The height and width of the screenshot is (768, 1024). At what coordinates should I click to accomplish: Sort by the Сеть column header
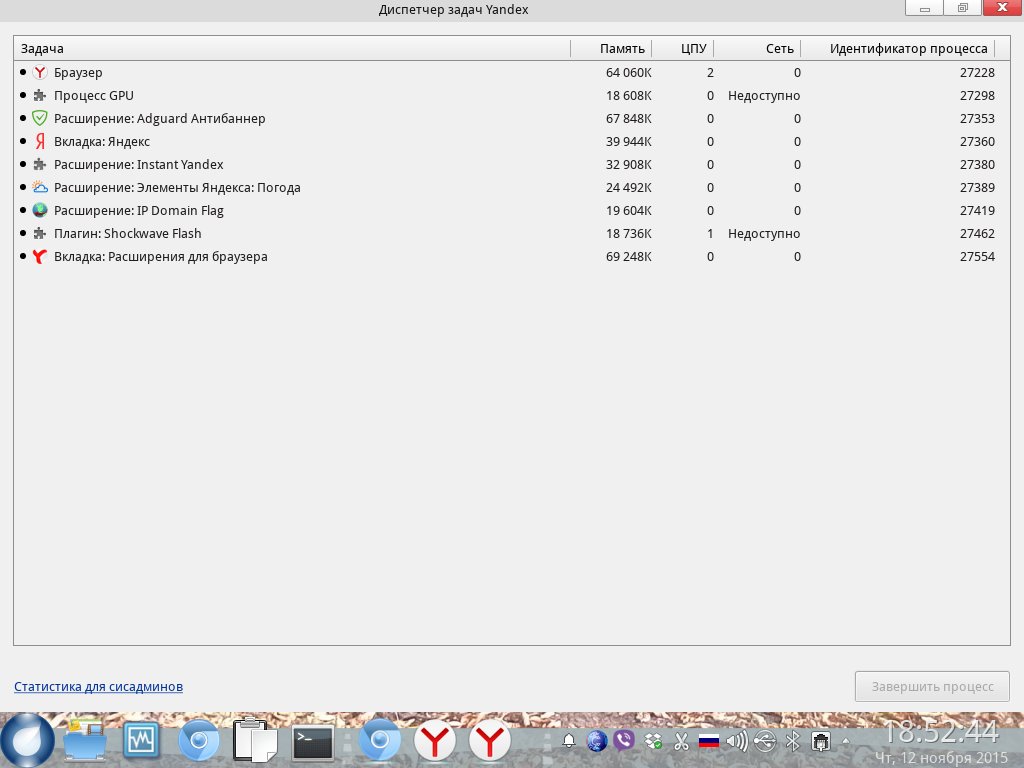pos(758,48)
